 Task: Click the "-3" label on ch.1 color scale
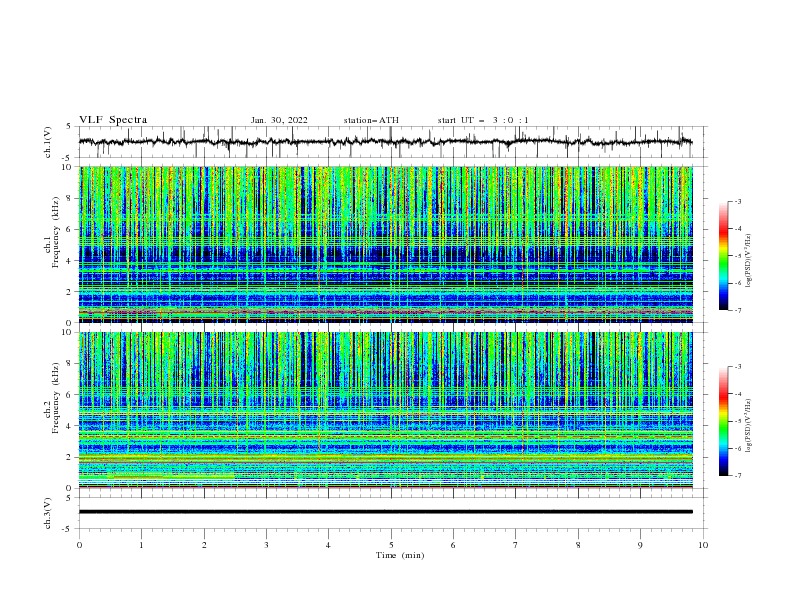pos(738,201)
